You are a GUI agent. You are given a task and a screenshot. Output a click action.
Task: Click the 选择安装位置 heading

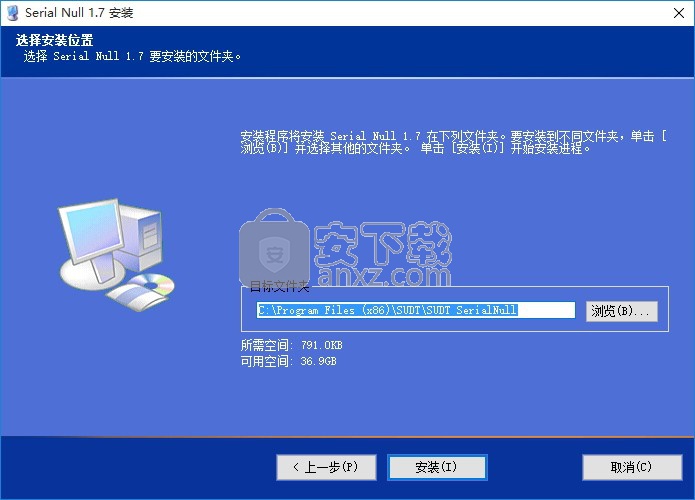click(x=55, y=40)
